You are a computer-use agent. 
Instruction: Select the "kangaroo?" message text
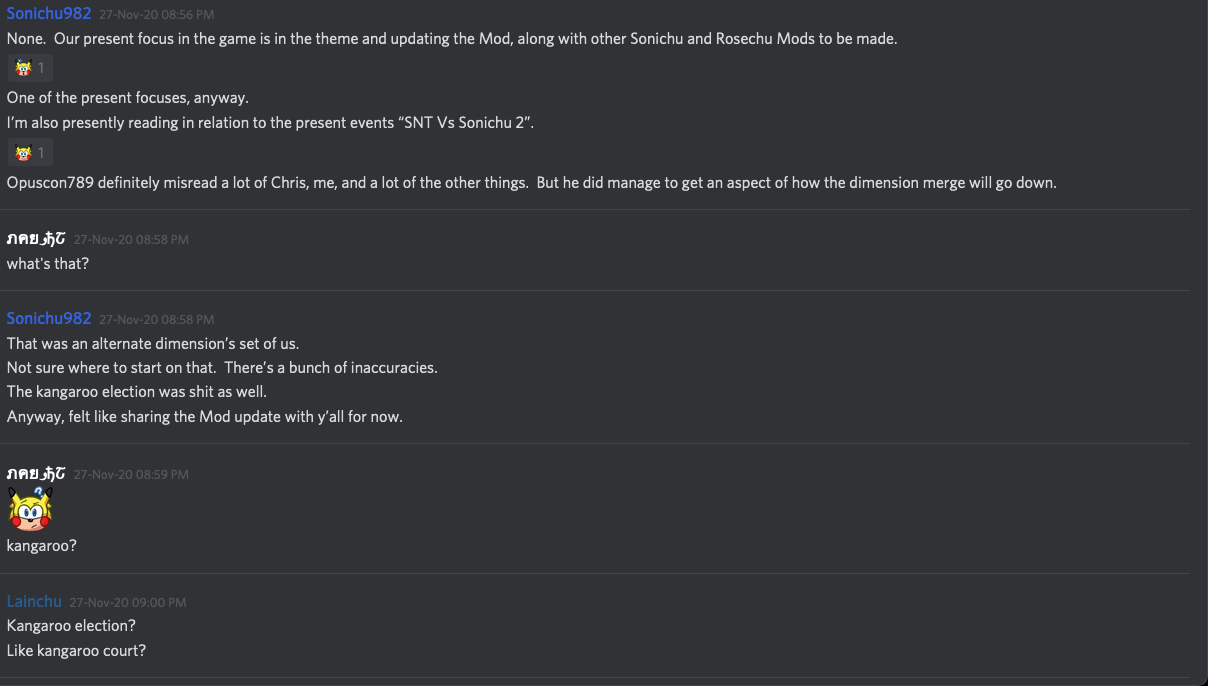(42, 546)
